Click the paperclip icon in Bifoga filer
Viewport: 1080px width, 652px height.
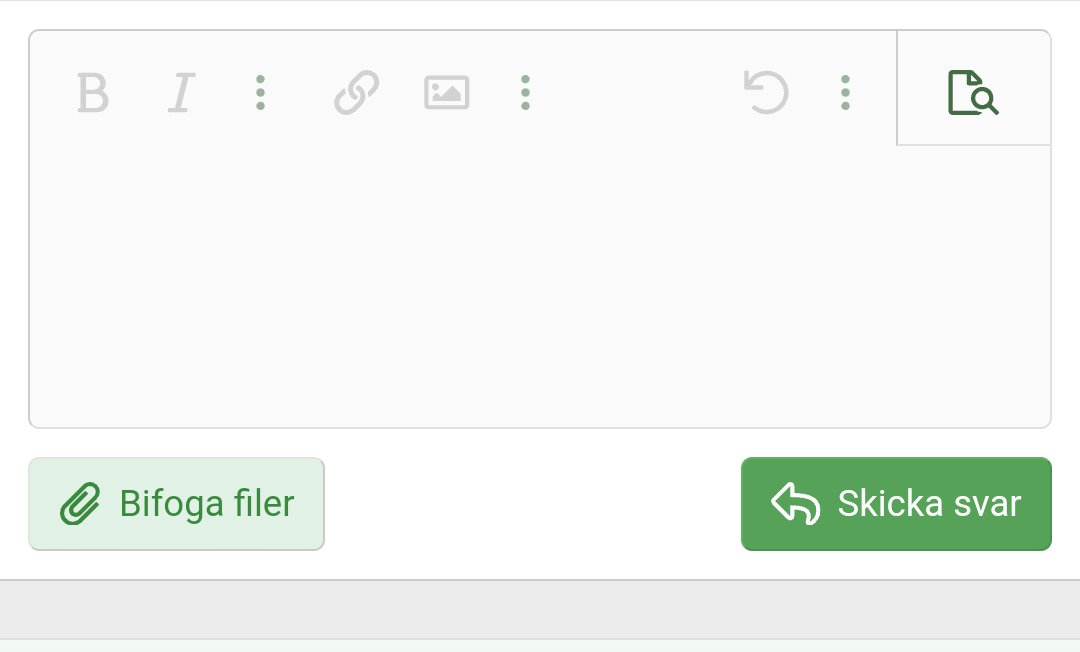tap(80, 504)
